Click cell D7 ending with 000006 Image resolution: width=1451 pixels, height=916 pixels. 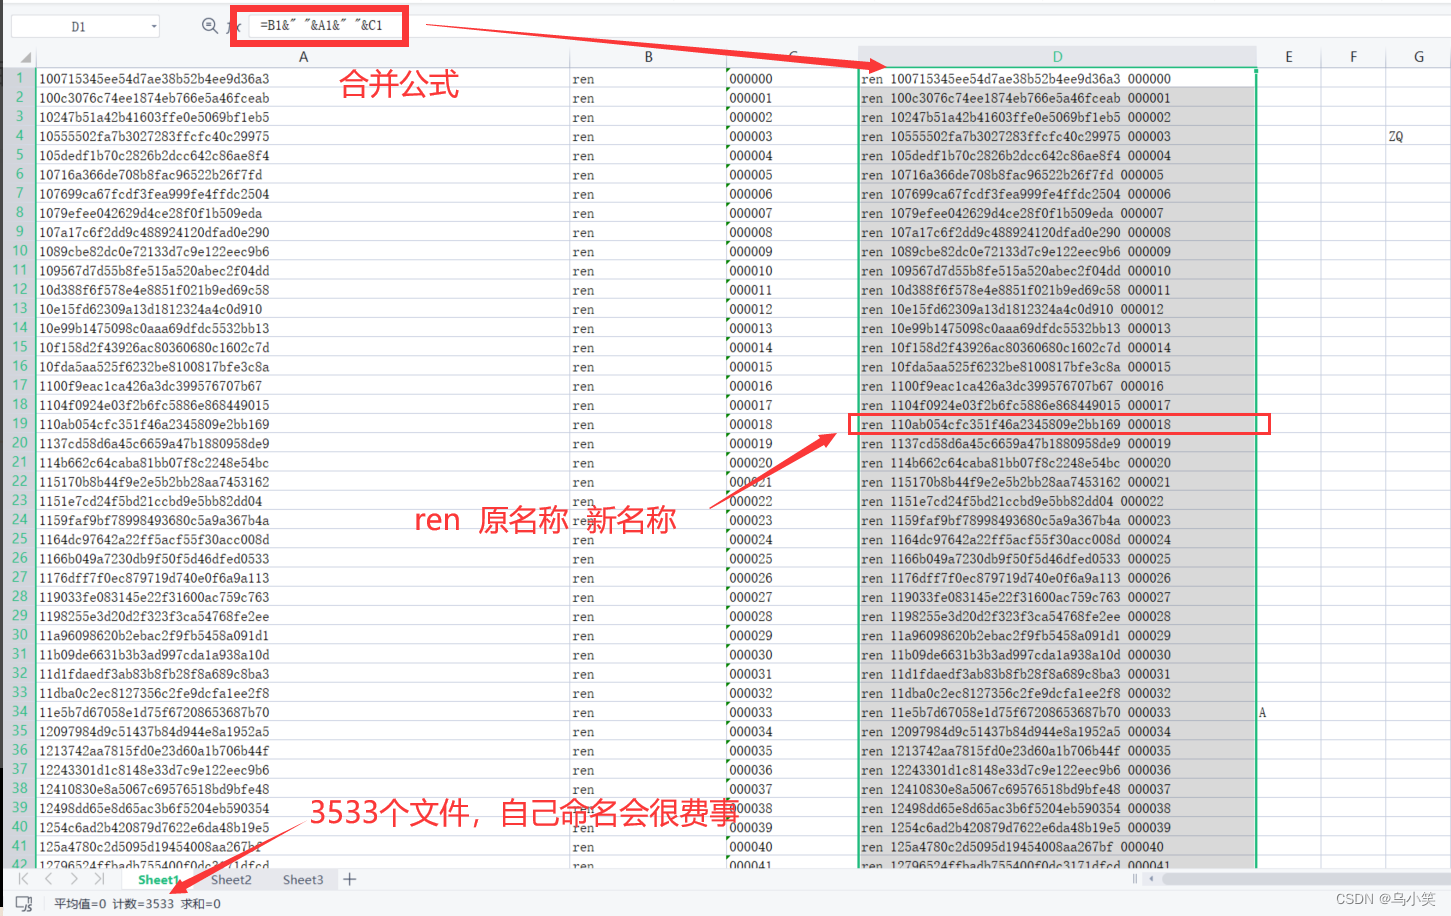[x=1057, y=194]
